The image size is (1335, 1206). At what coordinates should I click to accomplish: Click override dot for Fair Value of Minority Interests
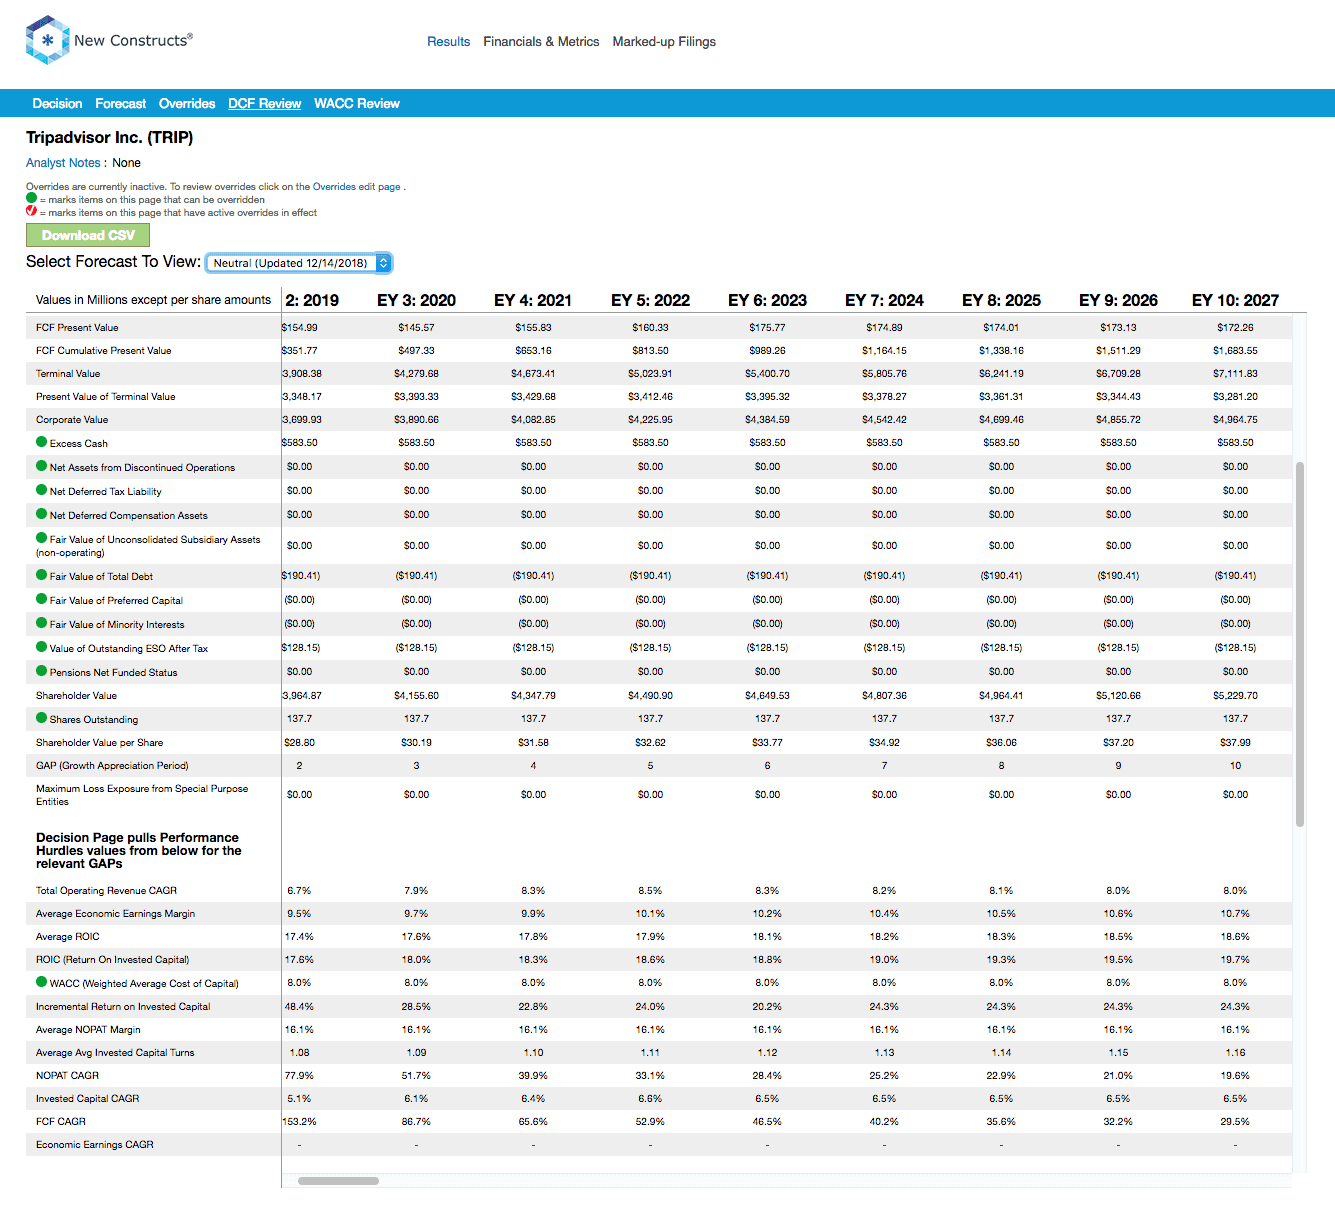[x=42, y=623]
